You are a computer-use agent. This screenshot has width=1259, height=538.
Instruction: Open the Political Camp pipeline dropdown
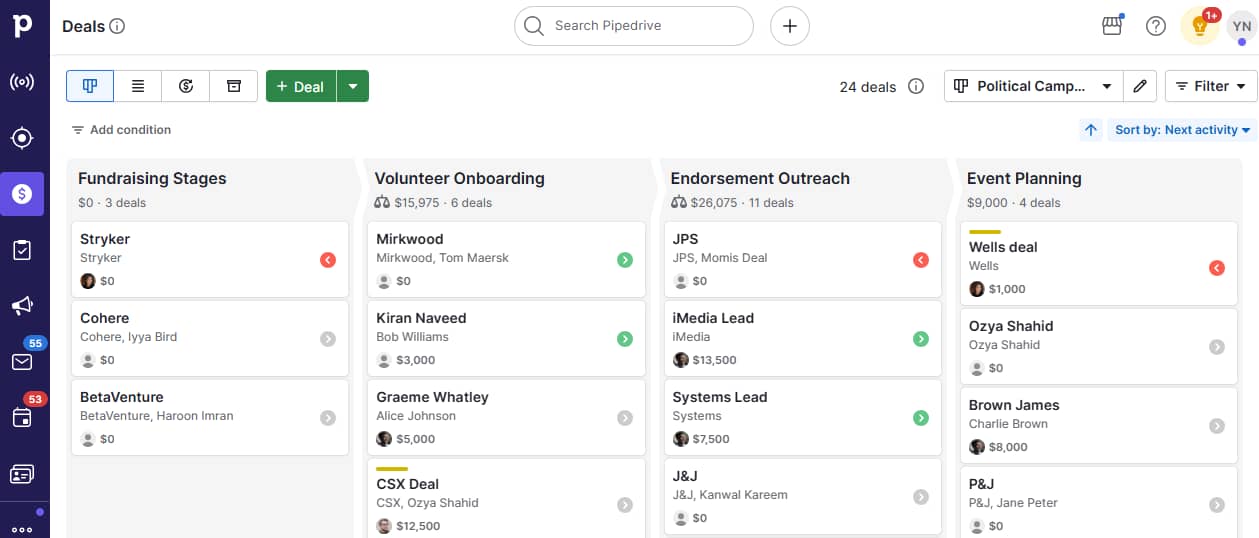[1033, 86]
